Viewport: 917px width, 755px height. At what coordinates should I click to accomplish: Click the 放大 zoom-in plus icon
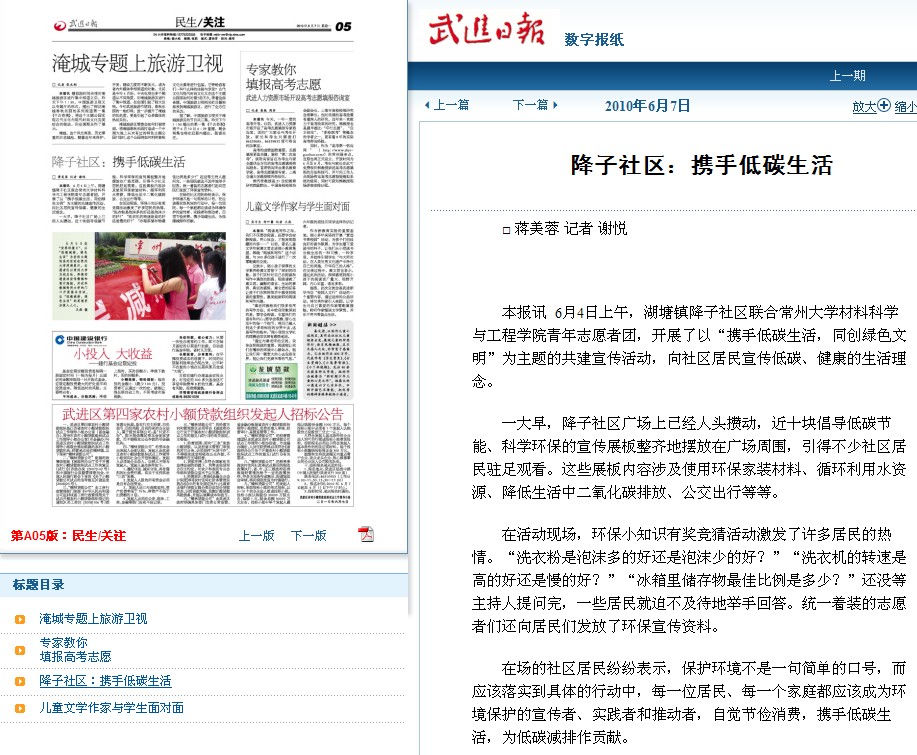point(884,105)
